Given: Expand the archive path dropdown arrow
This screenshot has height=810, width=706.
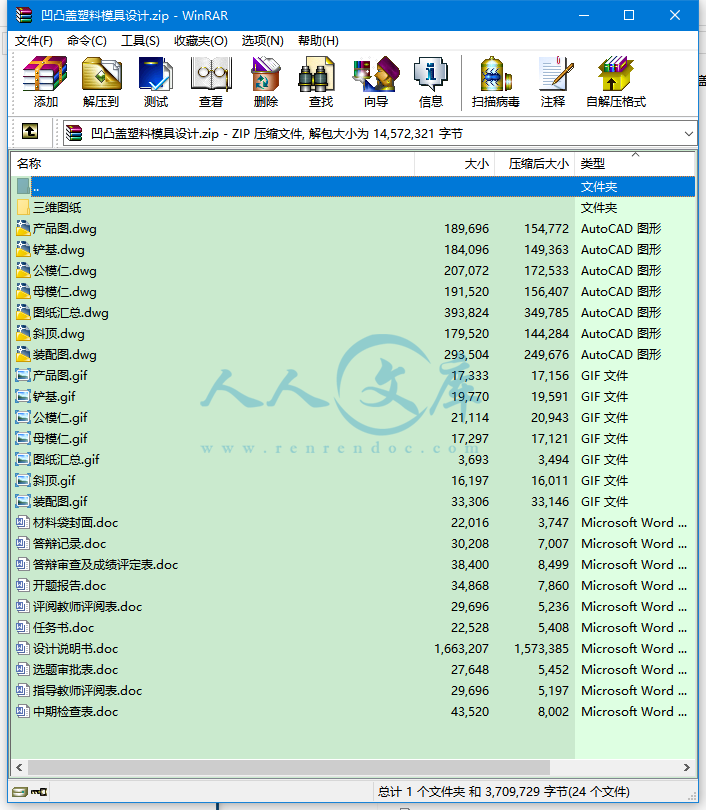Looking at the screenshot, I should (x=688, y=134).
